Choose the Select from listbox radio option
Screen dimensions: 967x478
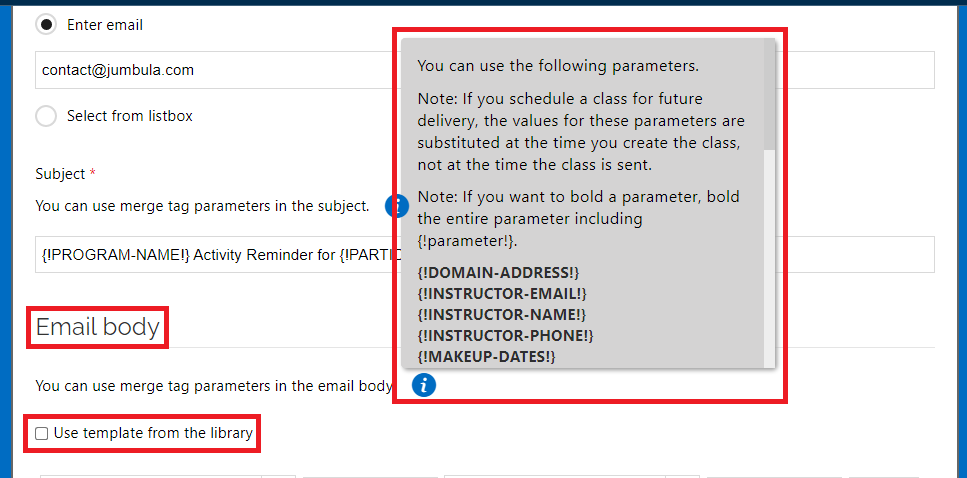[x=46, y=116]
